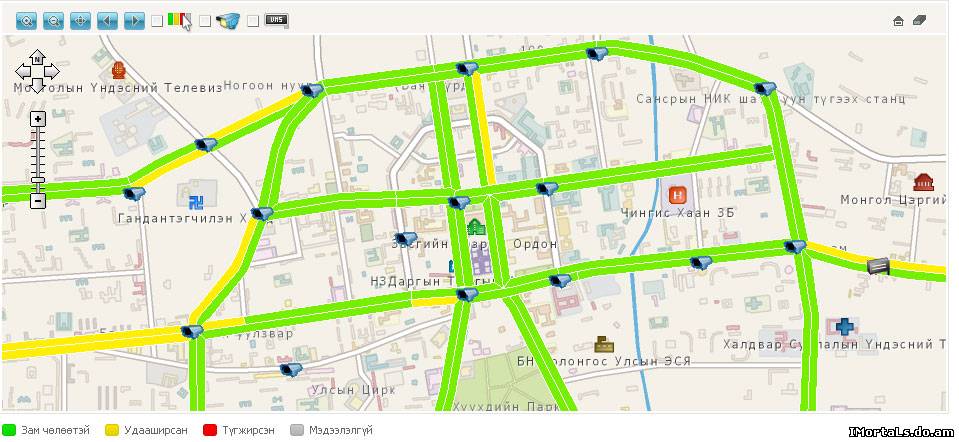This screenshot has width=959, height=442.
Task: Pan the map south with down arrow
Action: point(37,86)
